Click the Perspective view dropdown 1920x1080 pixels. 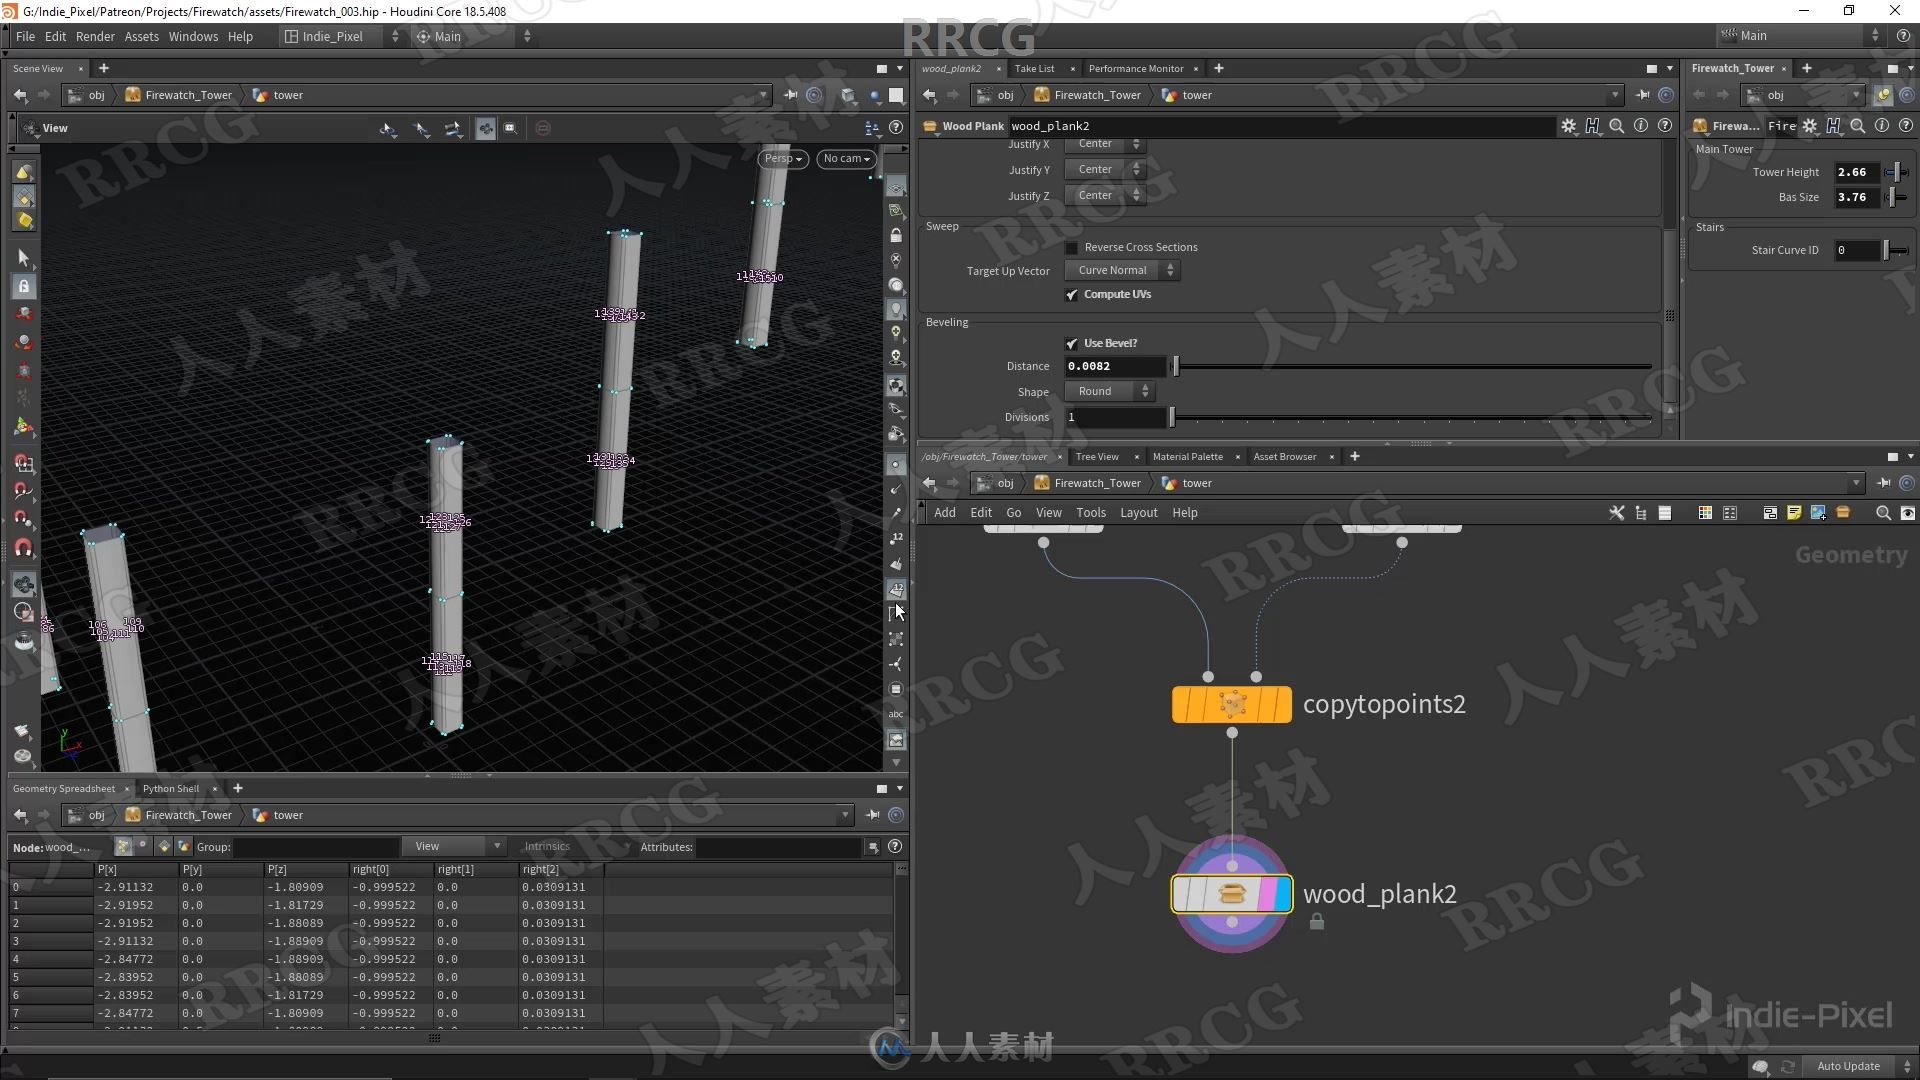pos(781,157)
